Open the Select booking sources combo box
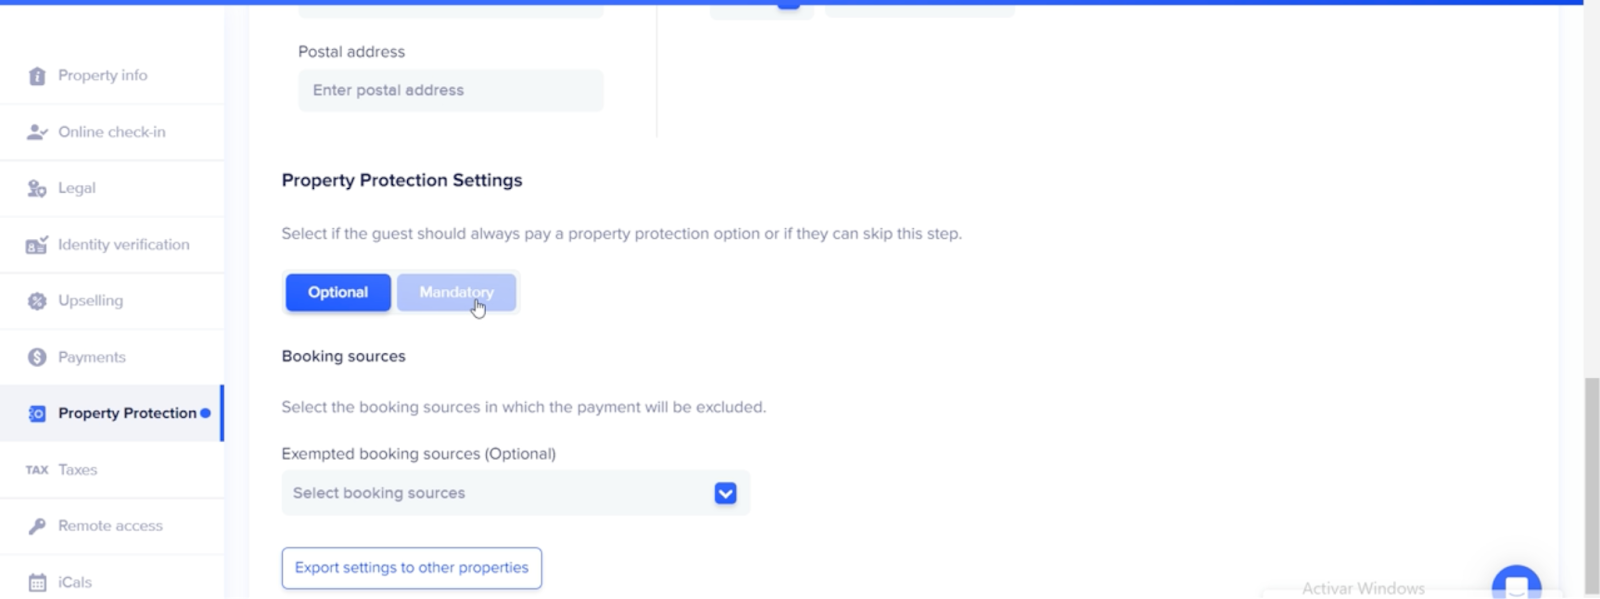The height and width of the screenshot is (599, 1600). point(500,493)
